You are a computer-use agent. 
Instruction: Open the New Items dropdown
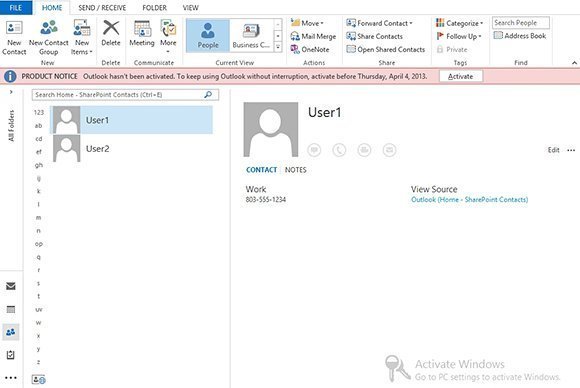point(81,38)
